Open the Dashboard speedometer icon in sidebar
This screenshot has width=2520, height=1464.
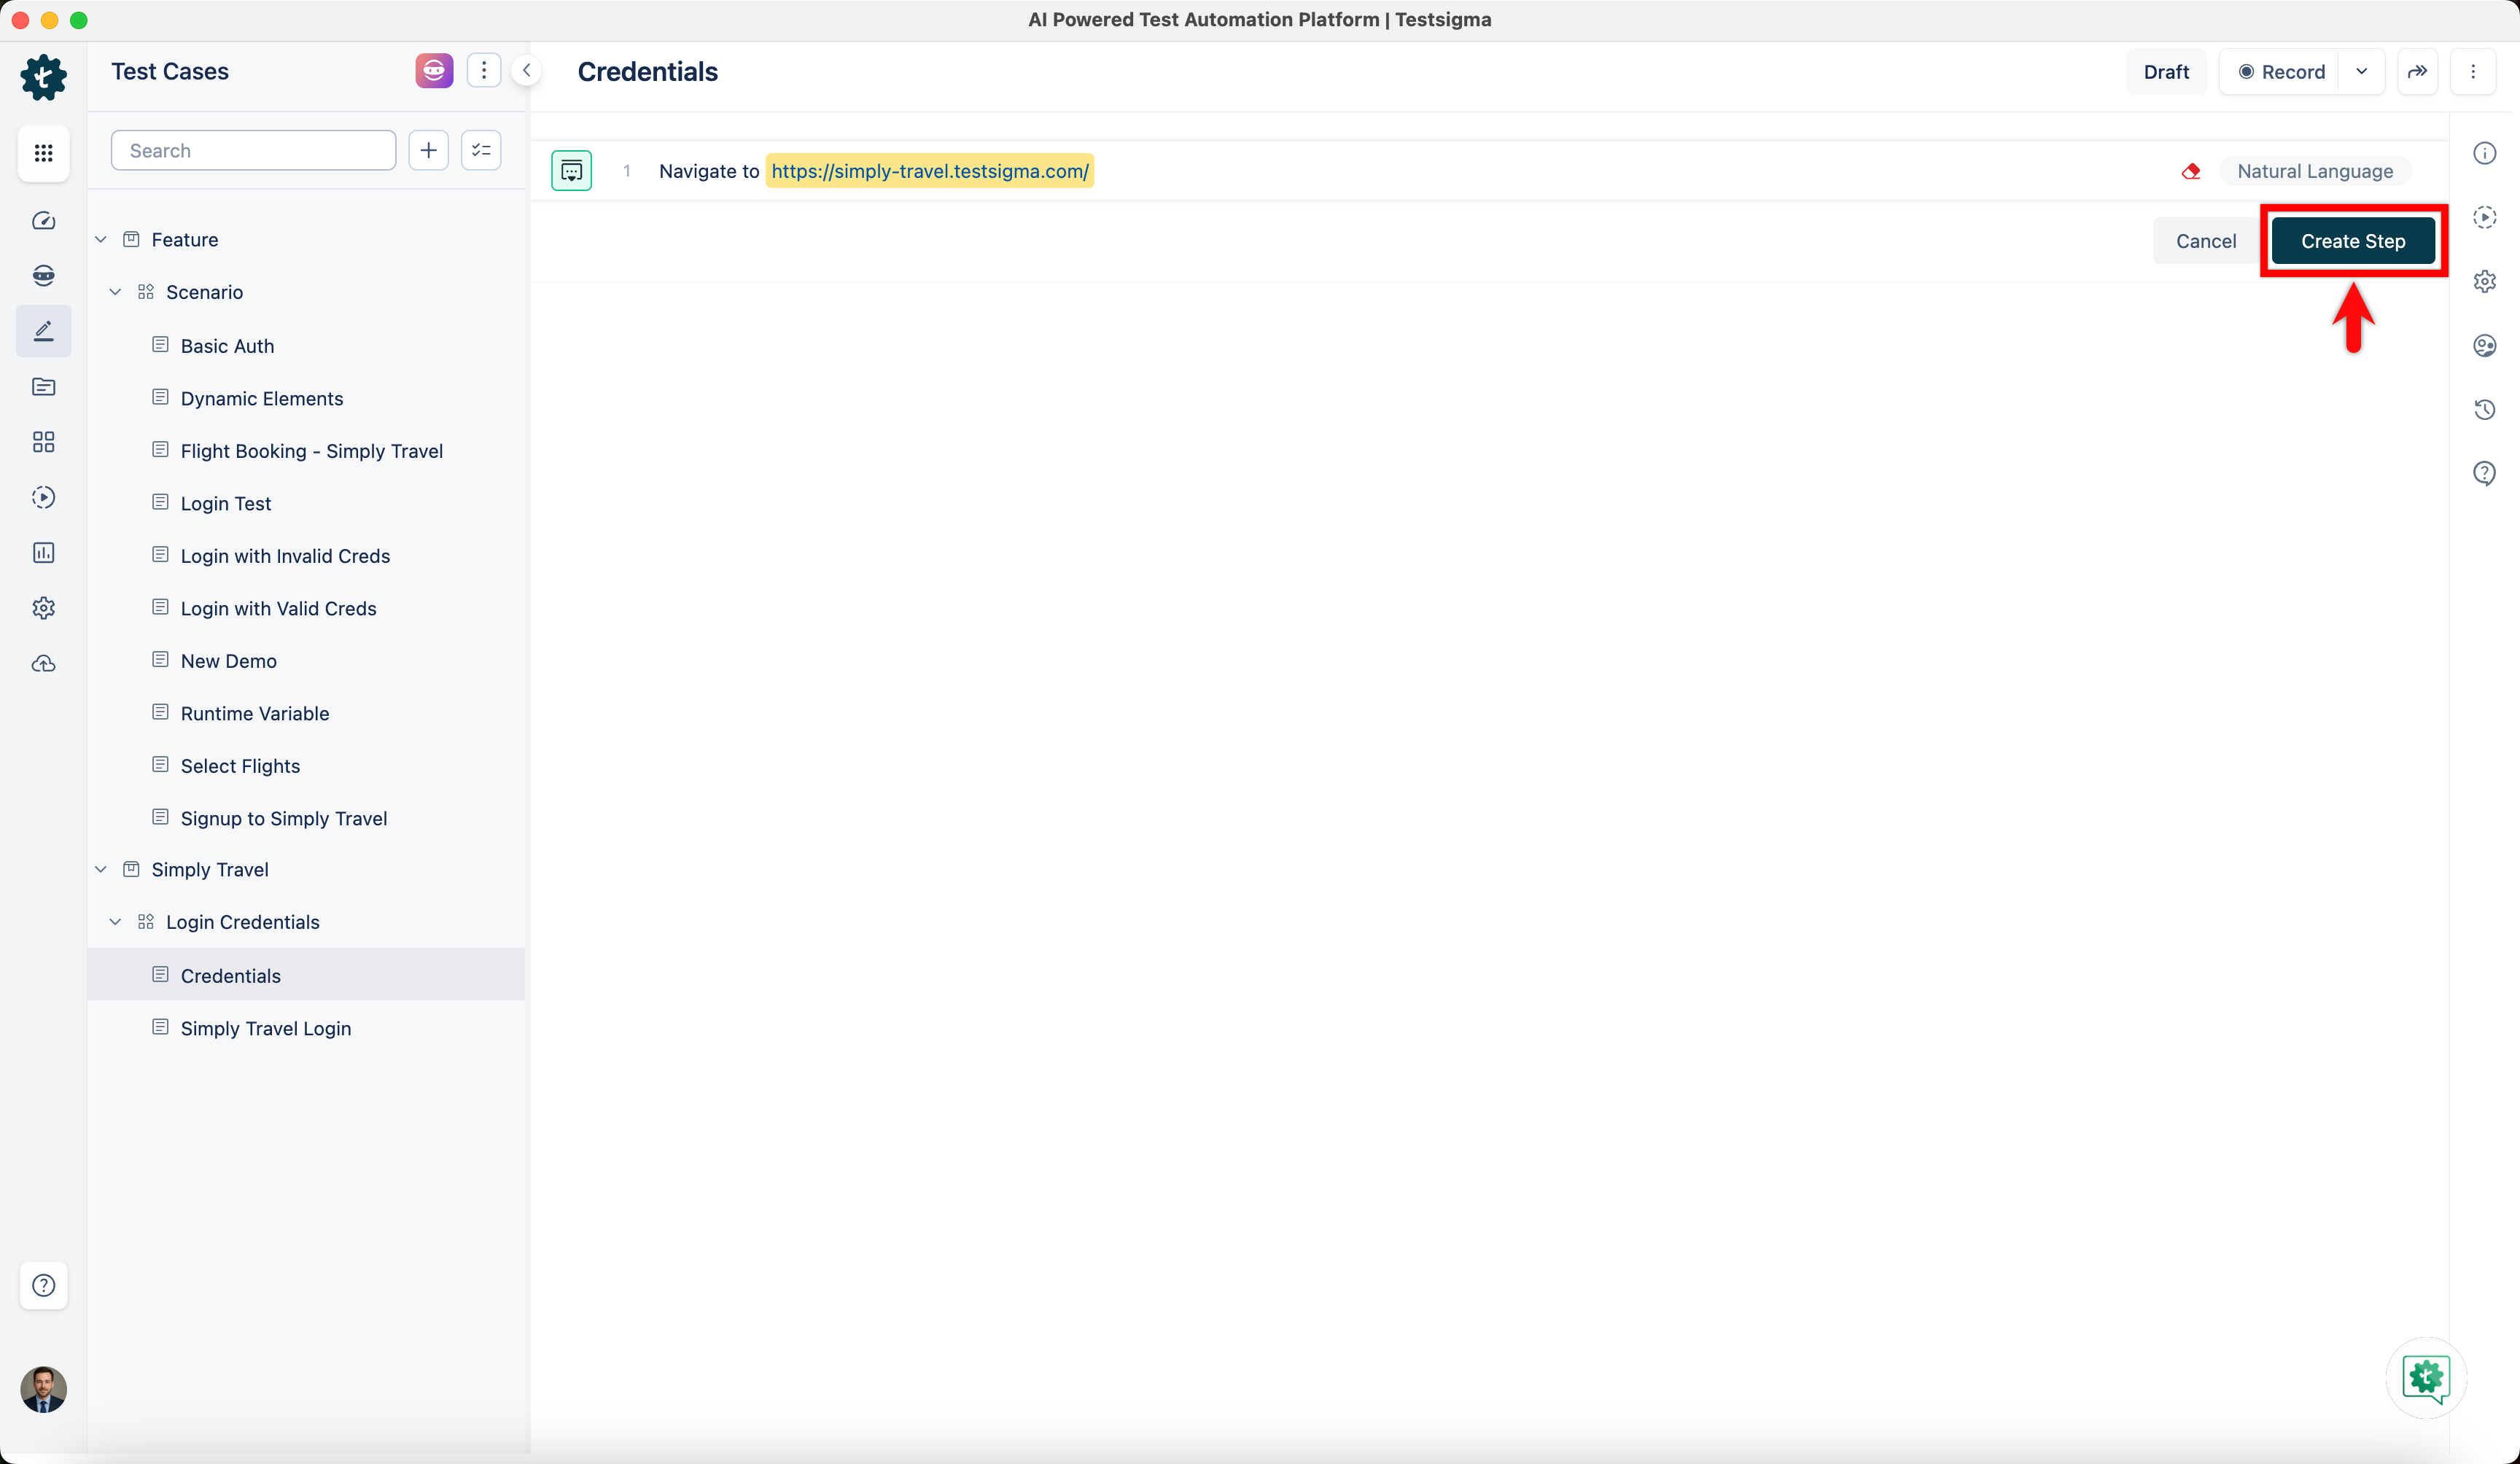click(x=44, y=221)
